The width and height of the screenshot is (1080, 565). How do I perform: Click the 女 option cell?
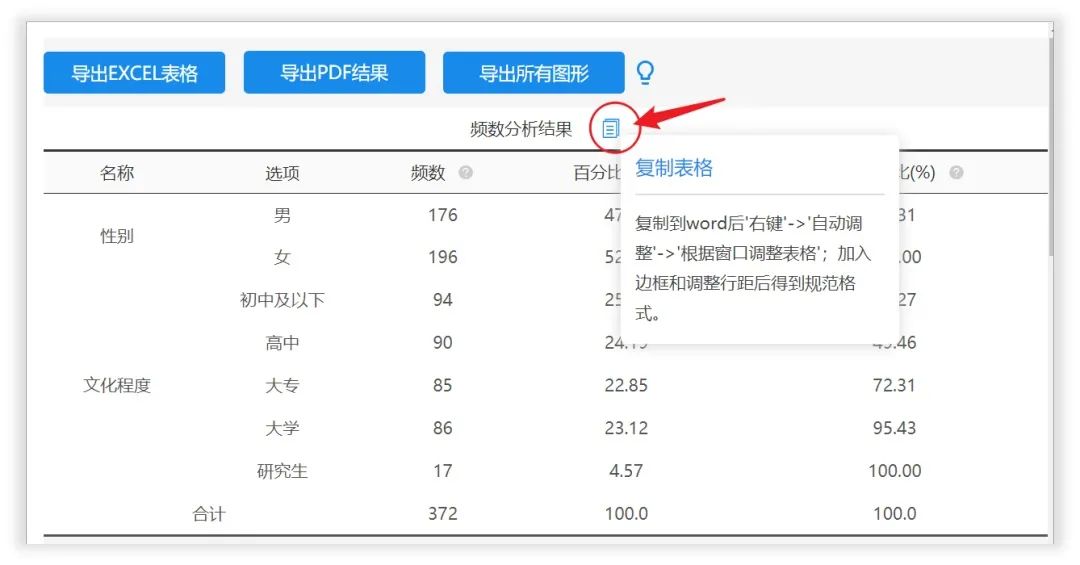click(282, 257)
